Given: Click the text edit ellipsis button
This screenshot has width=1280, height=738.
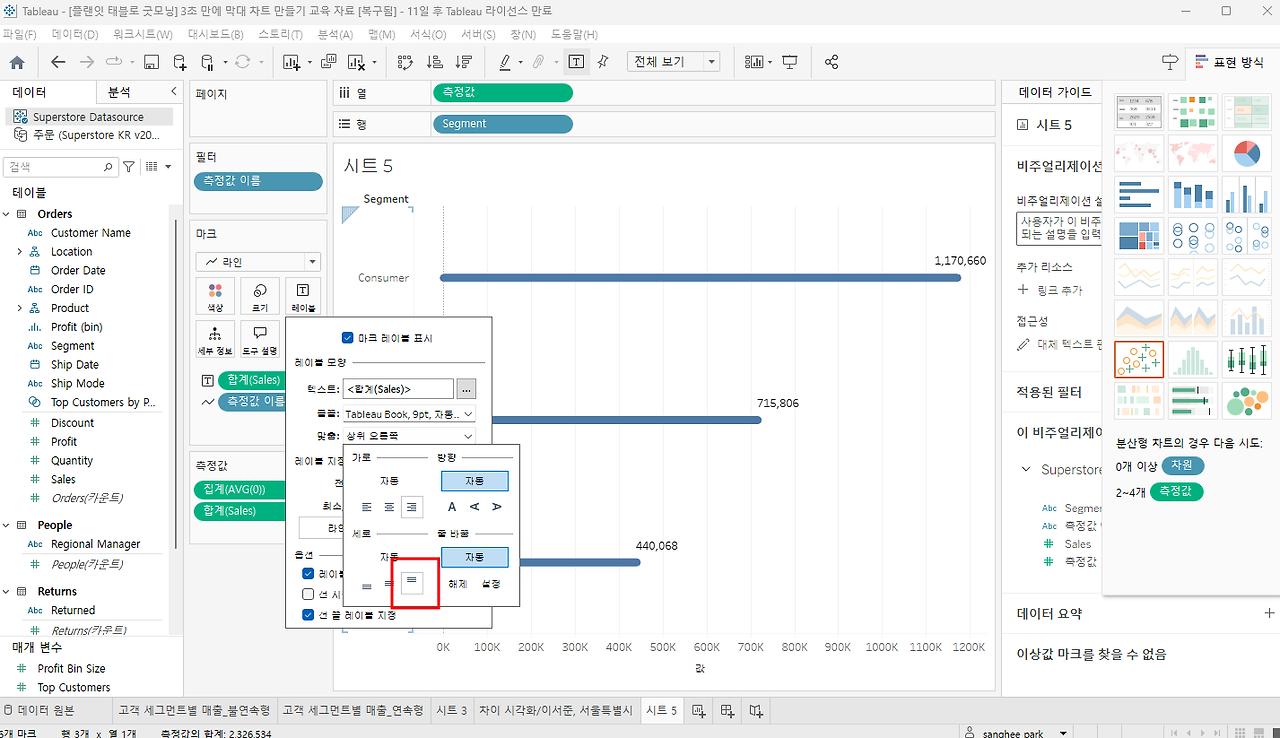Looking at the screenshot, I should (466, 389).
